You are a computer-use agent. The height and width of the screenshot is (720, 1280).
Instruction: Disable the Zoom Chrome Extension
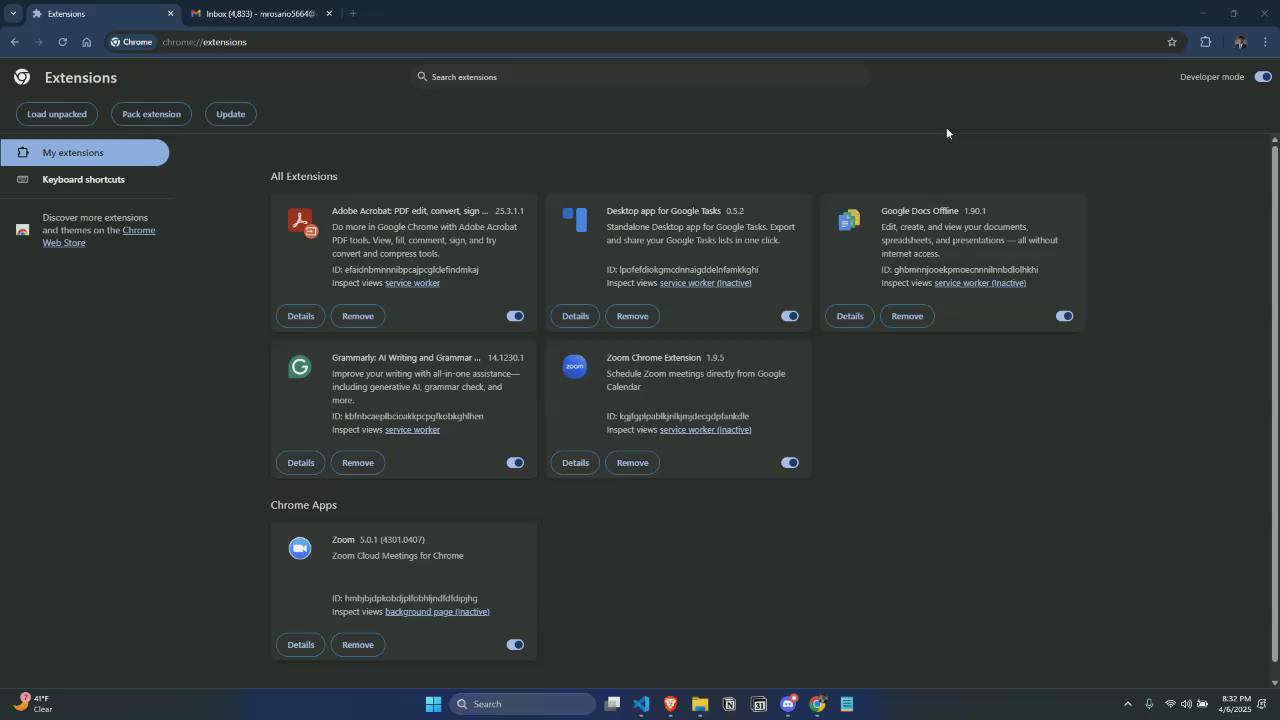(790, 463)
